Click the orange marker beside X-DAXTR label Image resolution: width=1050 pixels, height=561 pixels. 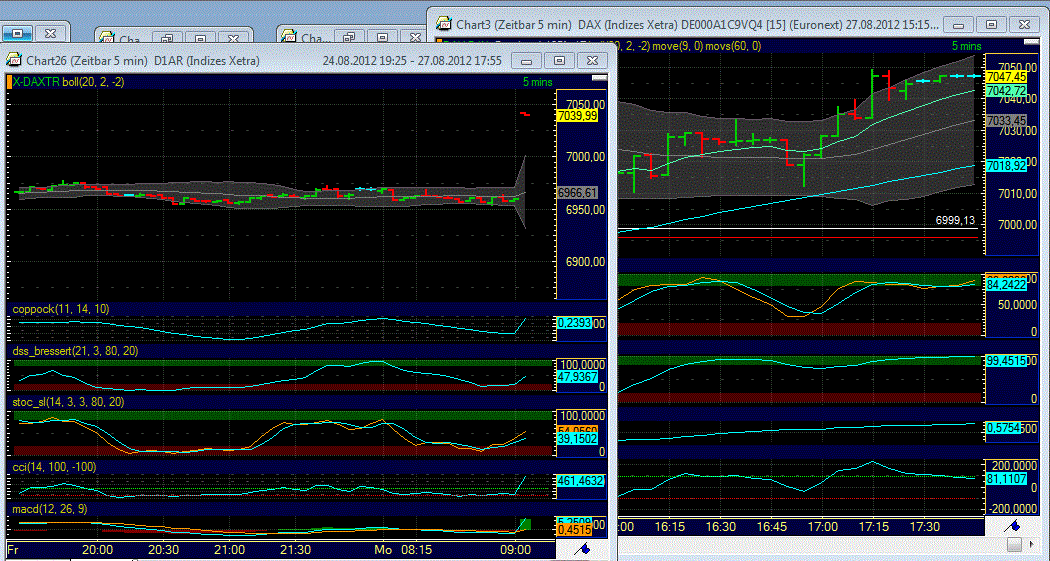9,82
